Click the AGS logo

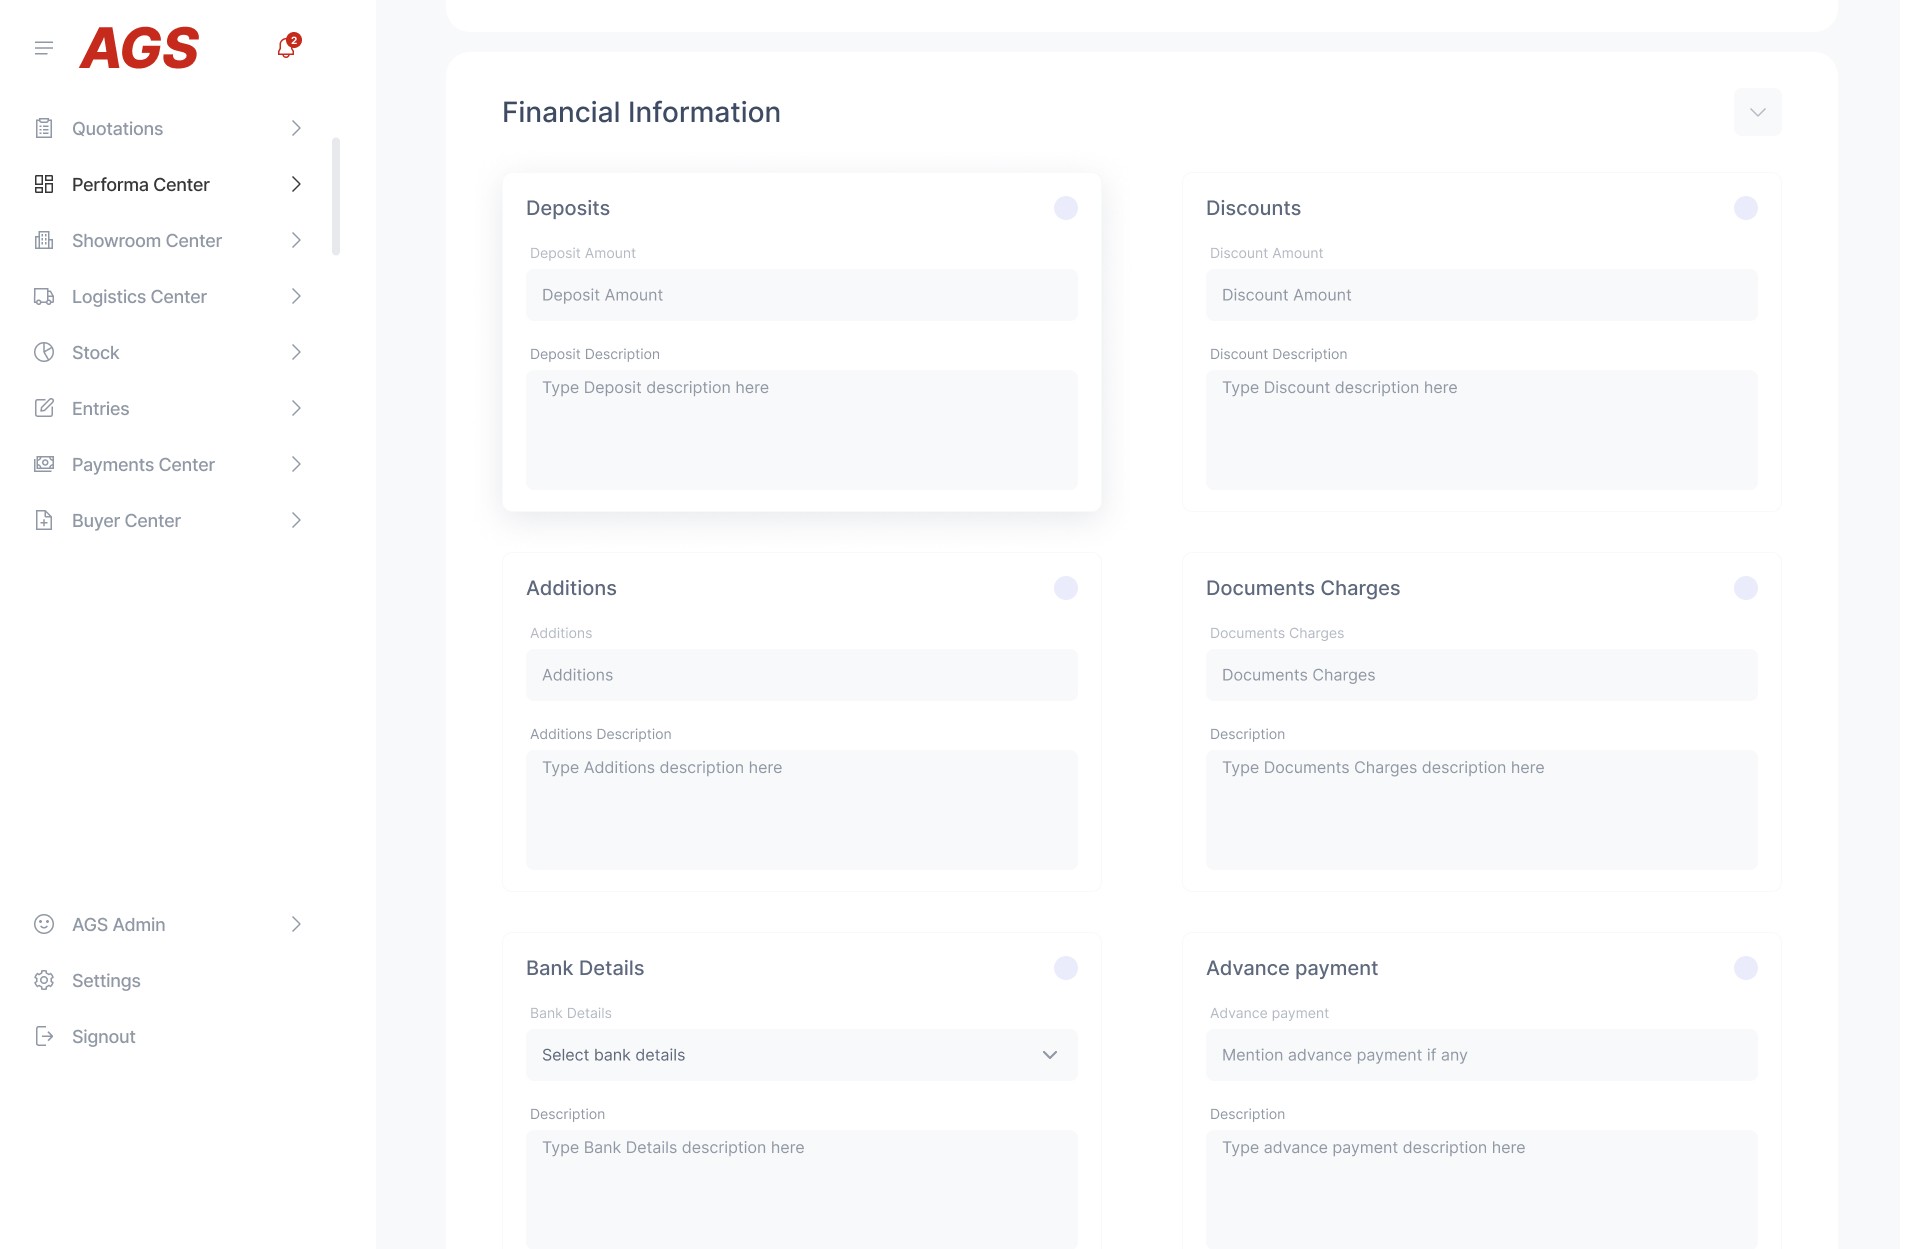point(139,48)
